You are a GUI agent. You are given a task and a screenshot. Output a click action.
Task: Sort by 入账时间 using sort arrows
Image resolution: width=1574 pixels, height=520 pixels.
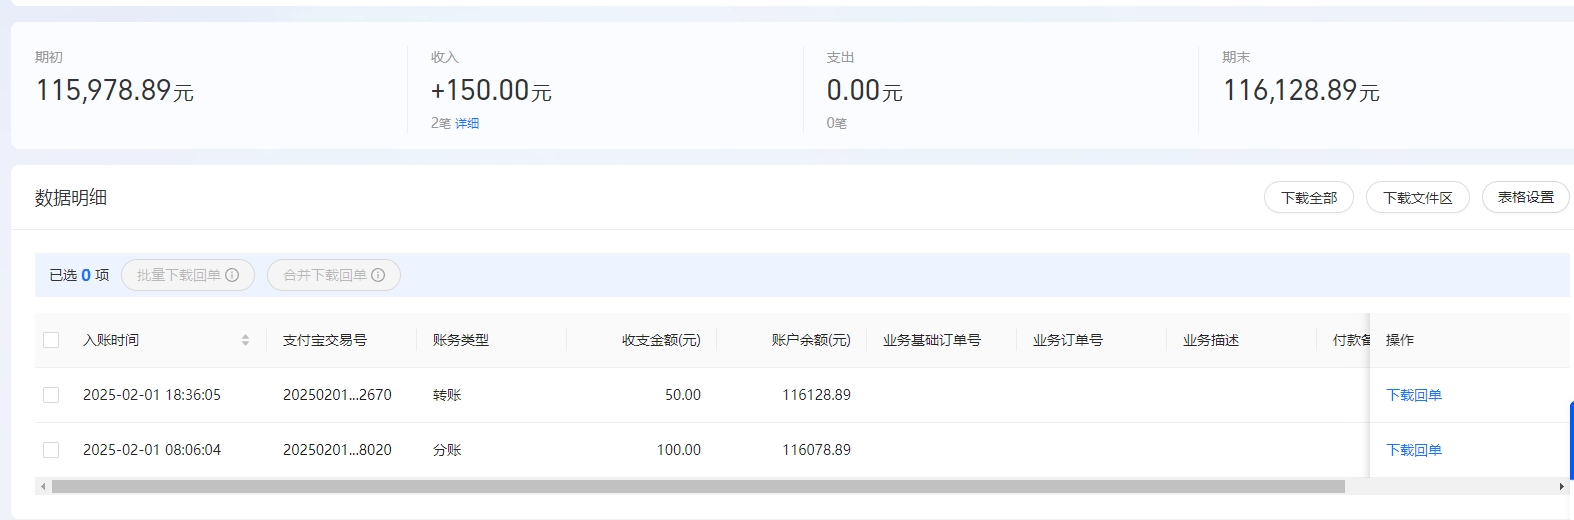pyautogui.click(x=245, y=340)
